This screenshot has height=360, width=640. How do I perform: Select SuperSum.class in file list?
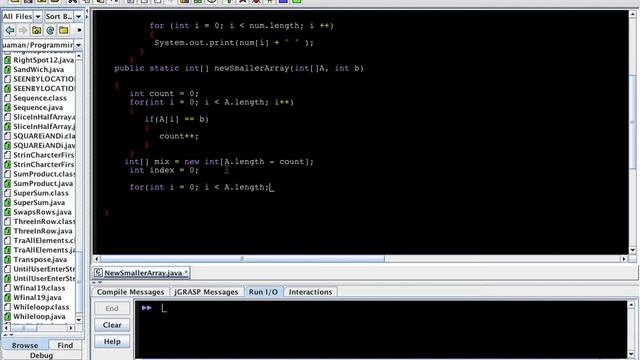41,193
